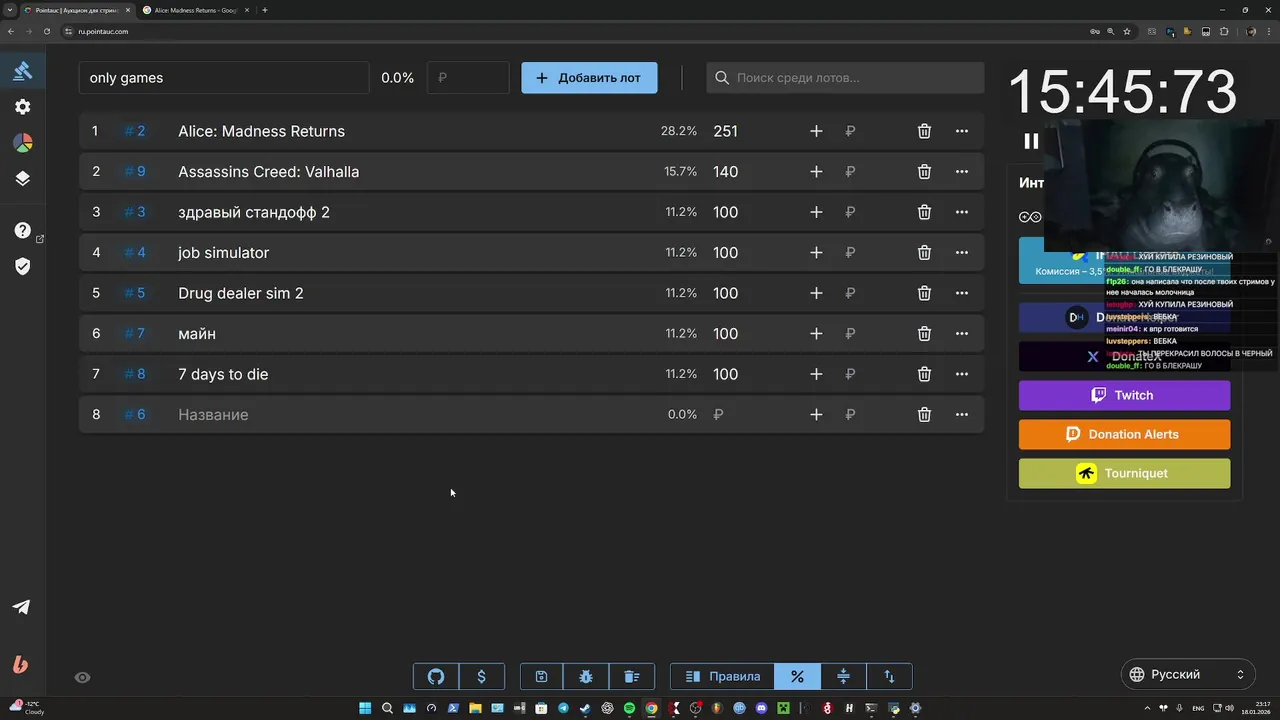Open the shield checkmark icon in sidebar
The width and height of the screenshot is (1280, 720).
[22, 266]
